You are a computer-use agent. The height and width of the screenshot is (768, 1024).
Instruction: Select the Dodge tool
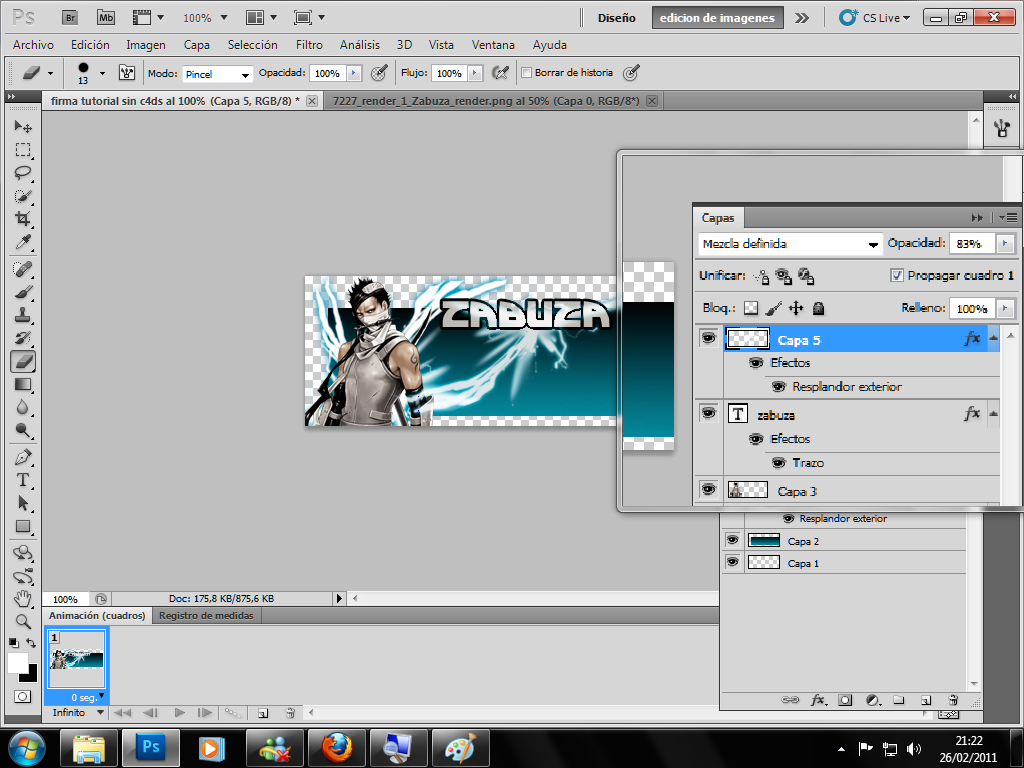point(23,430)
